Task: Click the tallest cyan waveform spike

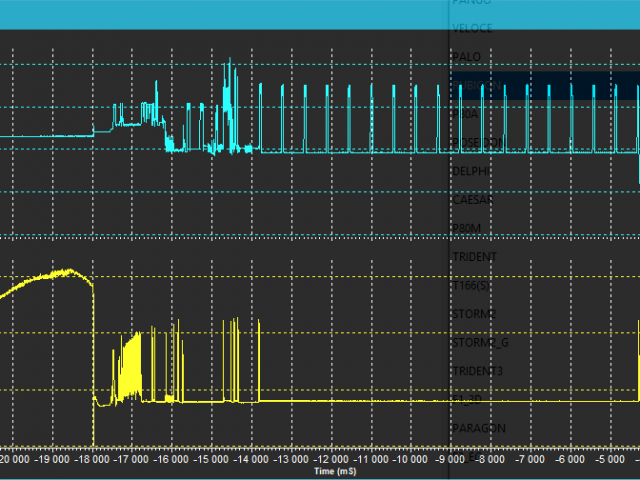Action: [229, 62]
